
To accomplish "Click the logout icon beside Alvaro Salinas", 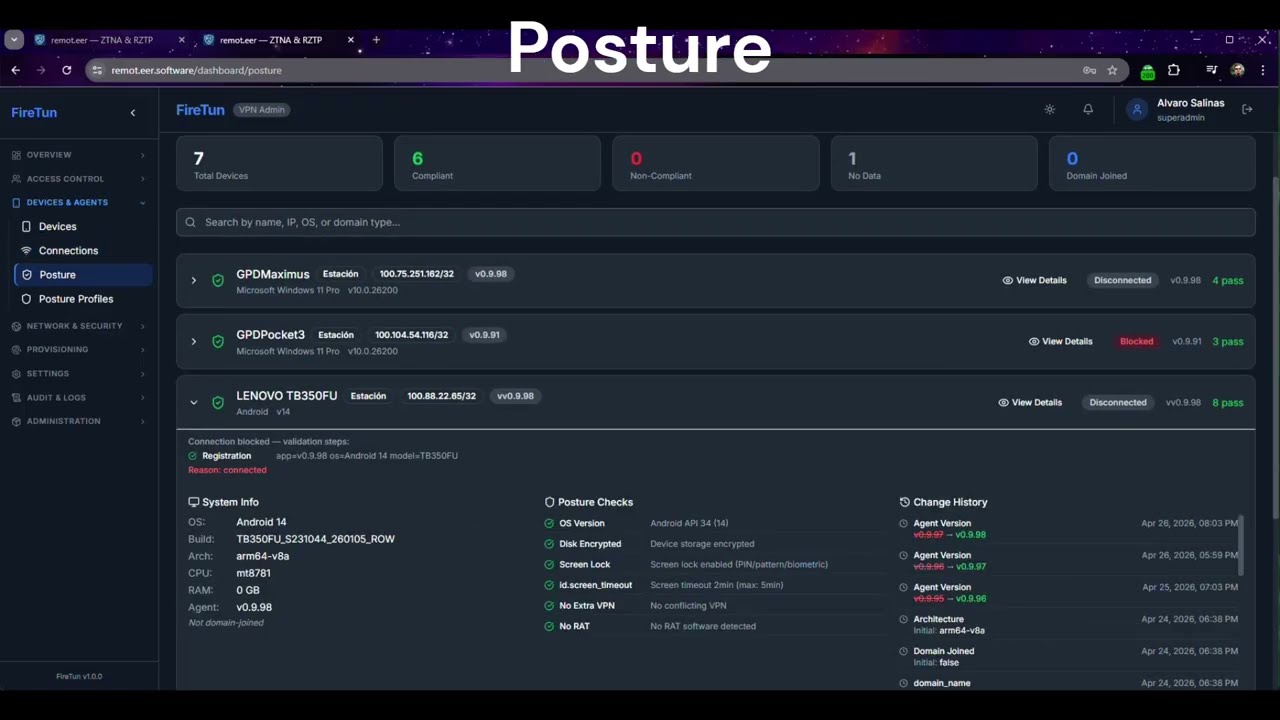I will (1247, 109).
